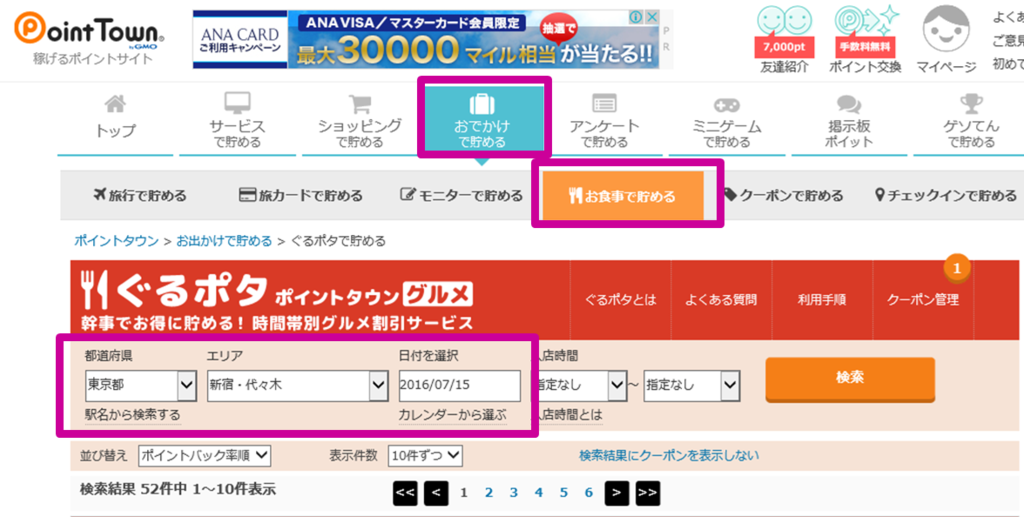Go to results page 6

click(x=588, y=493)
